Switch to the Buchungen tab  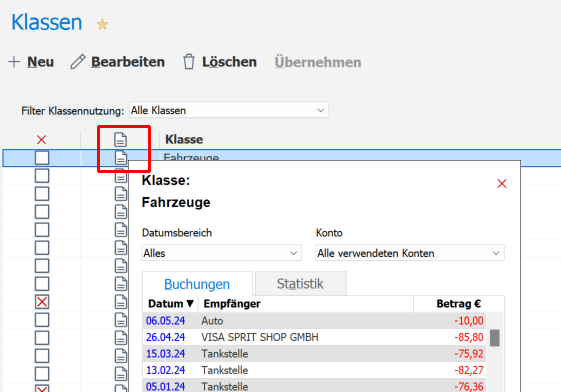tap(197, 284)
